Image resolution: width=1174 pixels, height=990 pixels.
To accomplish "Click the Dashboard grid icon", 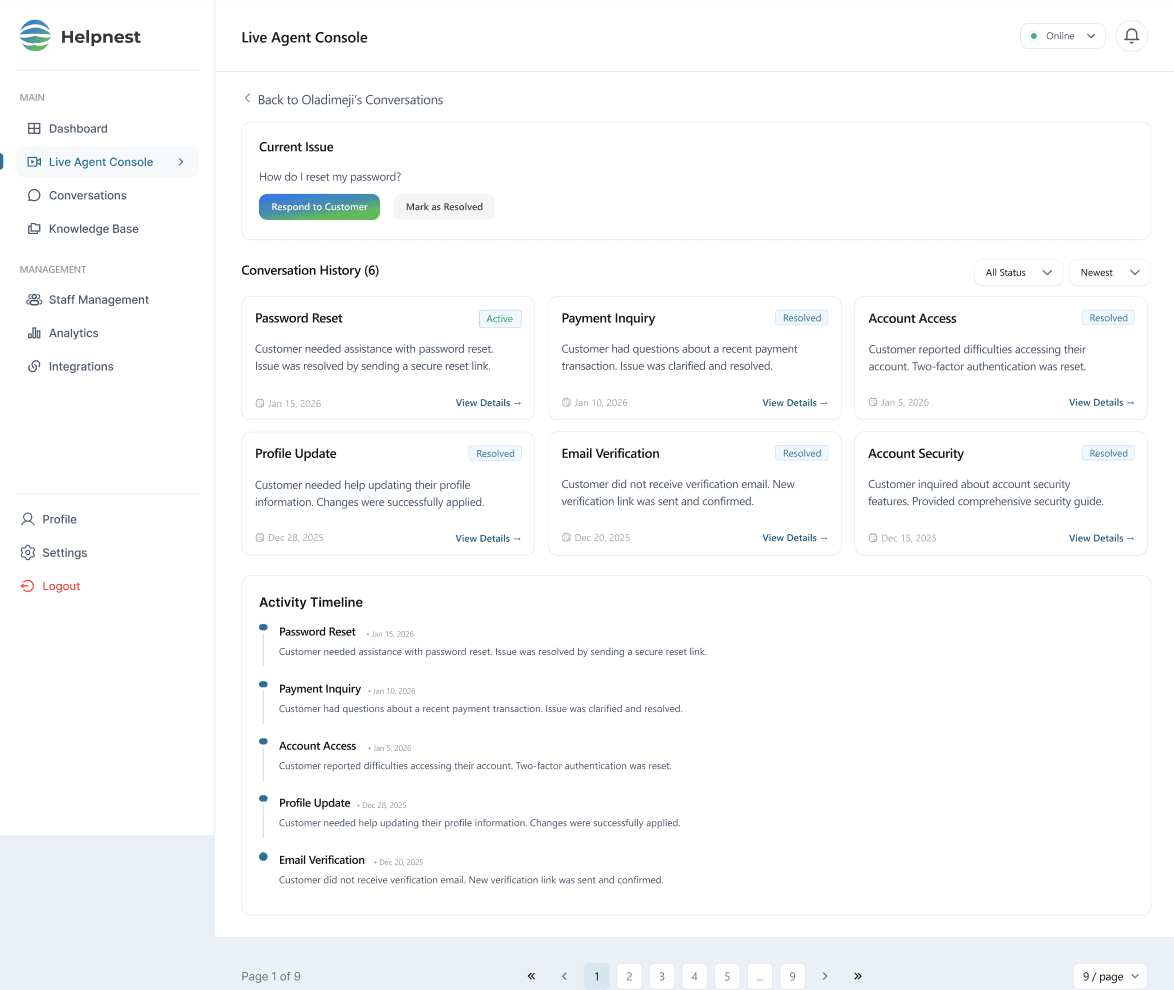I will pos(34,129).
